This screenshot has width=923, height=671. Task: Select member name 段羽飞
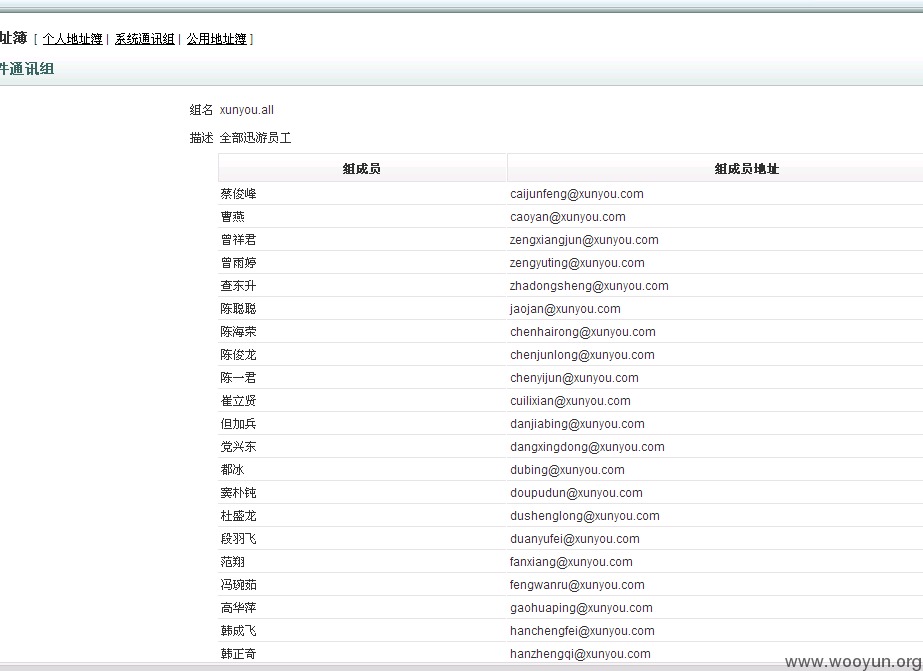click(x=238, y=539)
